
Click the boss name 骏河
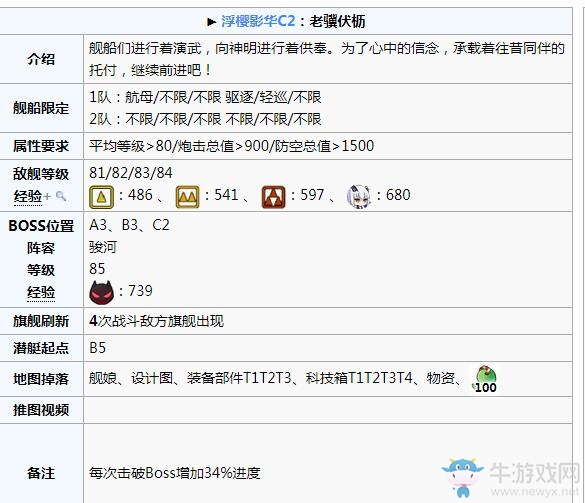click(x=103, y=247)
